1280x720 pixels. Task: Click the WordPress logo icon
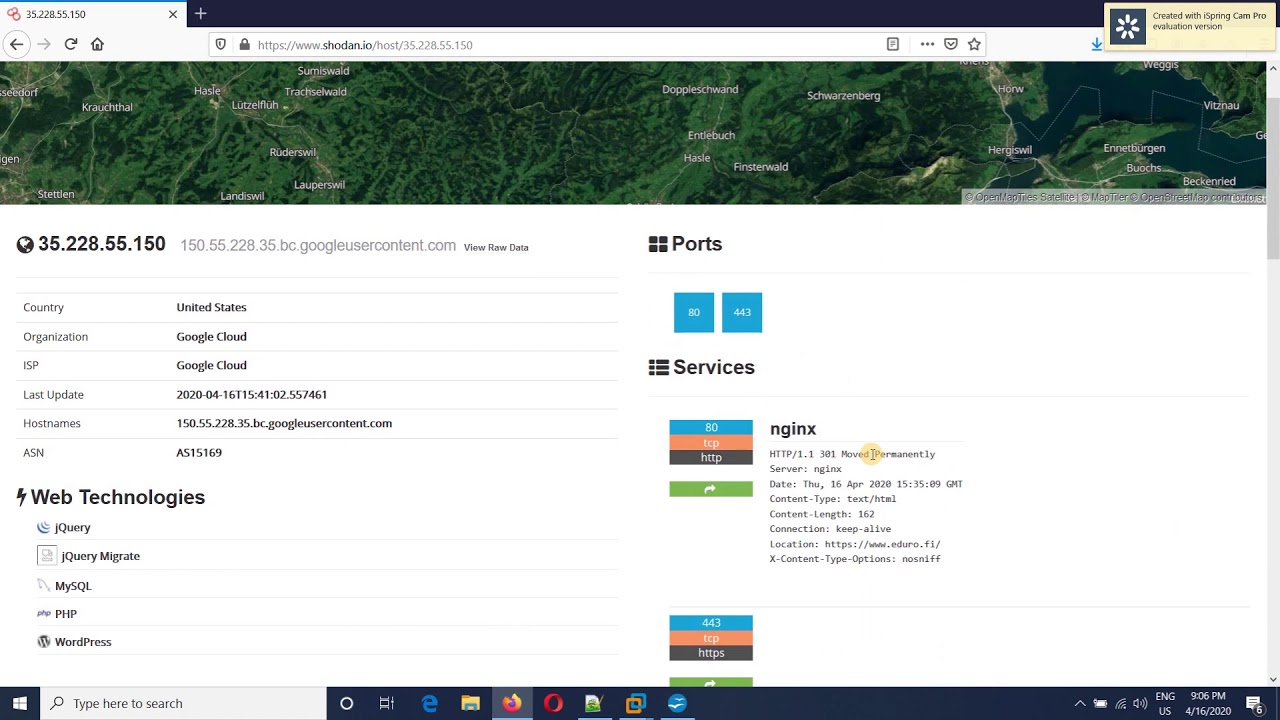pos(44,642)
